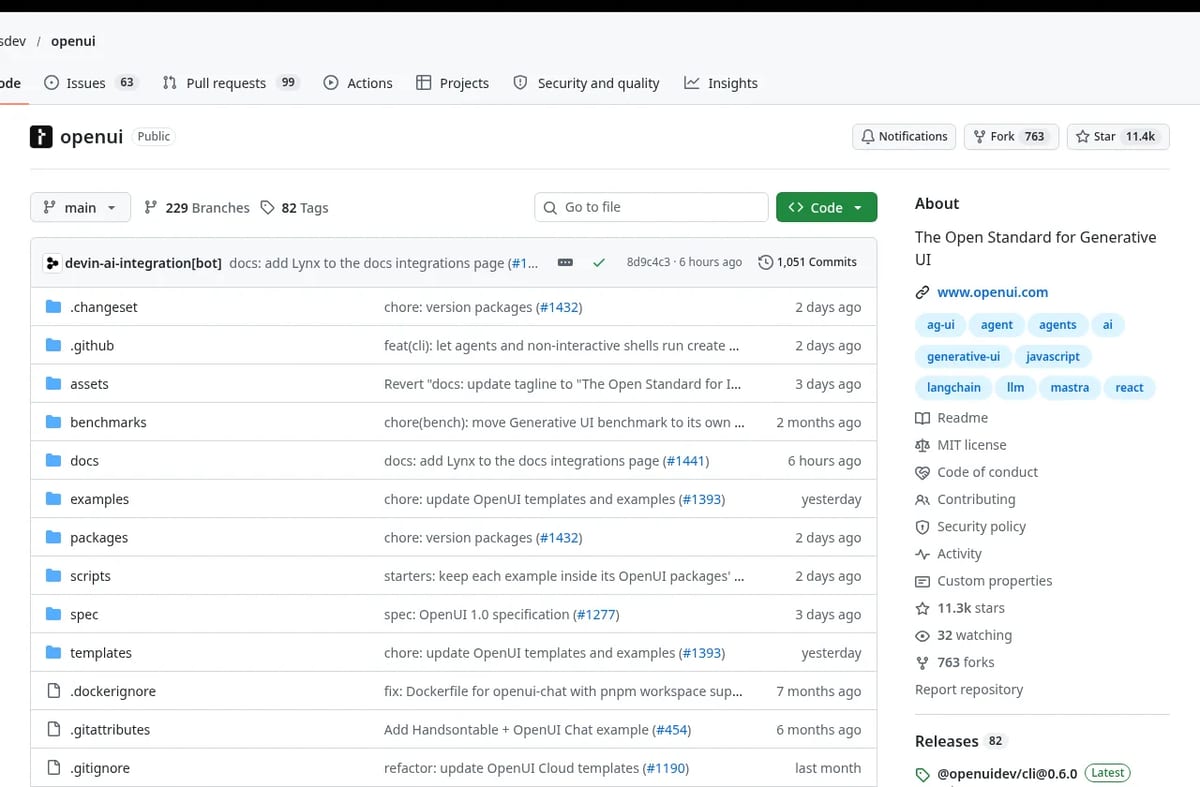Open commit hash 8d9c4c3

[648, 262]
